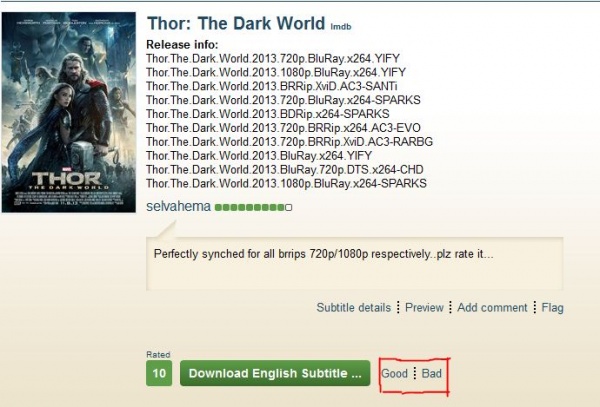Click the BRRip.XviD.AC3-SANTi release line
Viewport: 600px width, 407px height.
pyautogui.click(x=272, y=86)
